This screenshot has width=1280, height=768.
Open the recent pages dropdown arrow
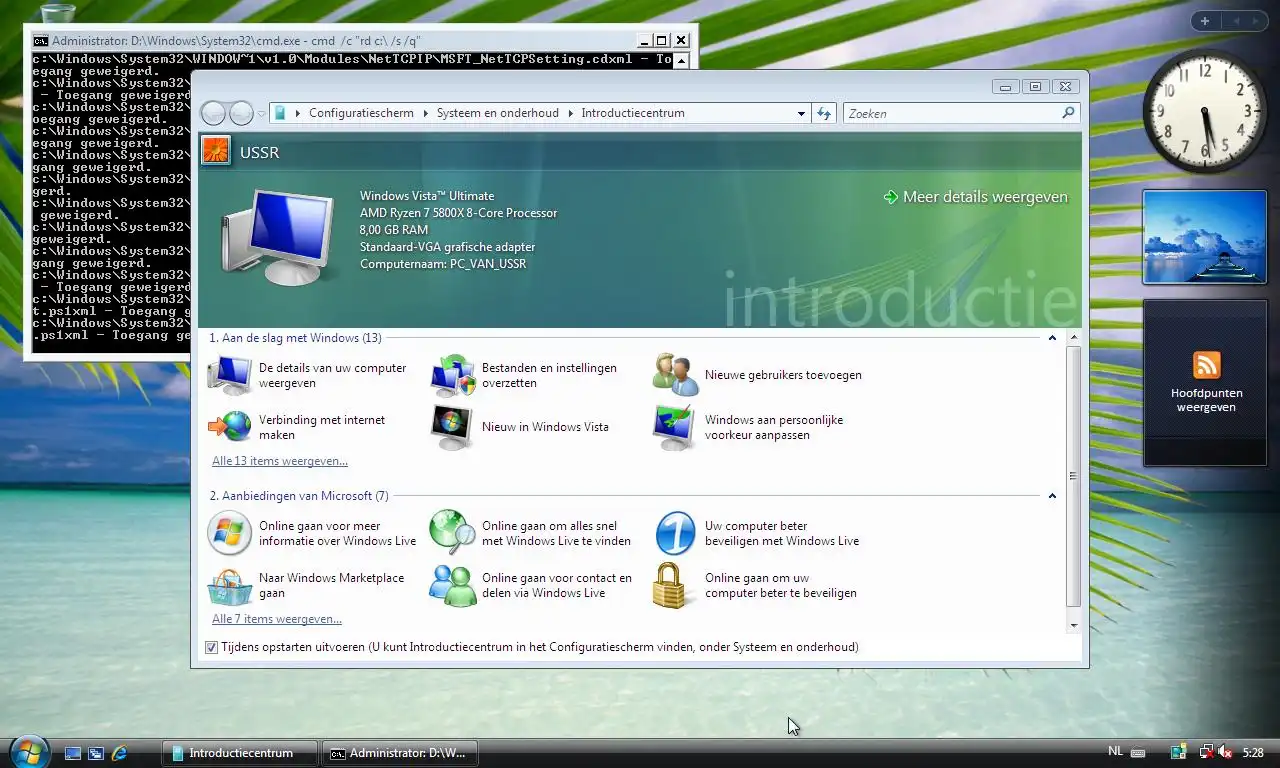(x=262, y=114)
